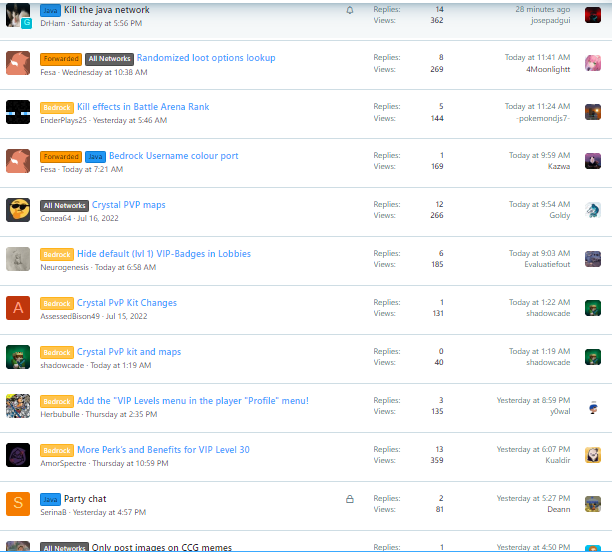Open SerinaB's profile link
The width and height of the screenshot is (612, 552).
[53, 512]
